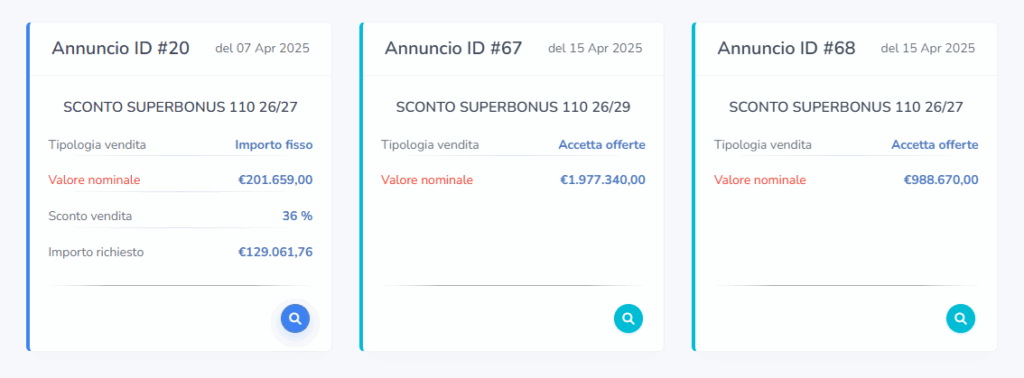The width and height of the screenshot is (1024, 378).
Task: Select the Importo fisso value
Action: [274, 145]
